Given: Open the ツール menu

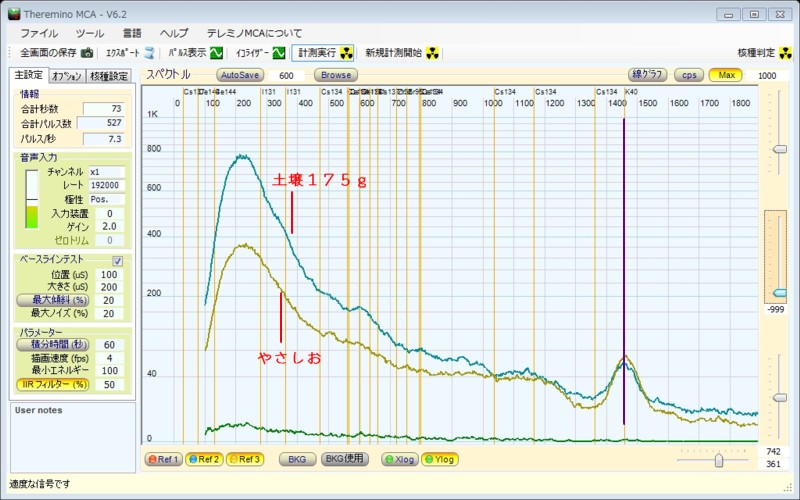Looking at the screenshot, I should [x=90, y=33].
